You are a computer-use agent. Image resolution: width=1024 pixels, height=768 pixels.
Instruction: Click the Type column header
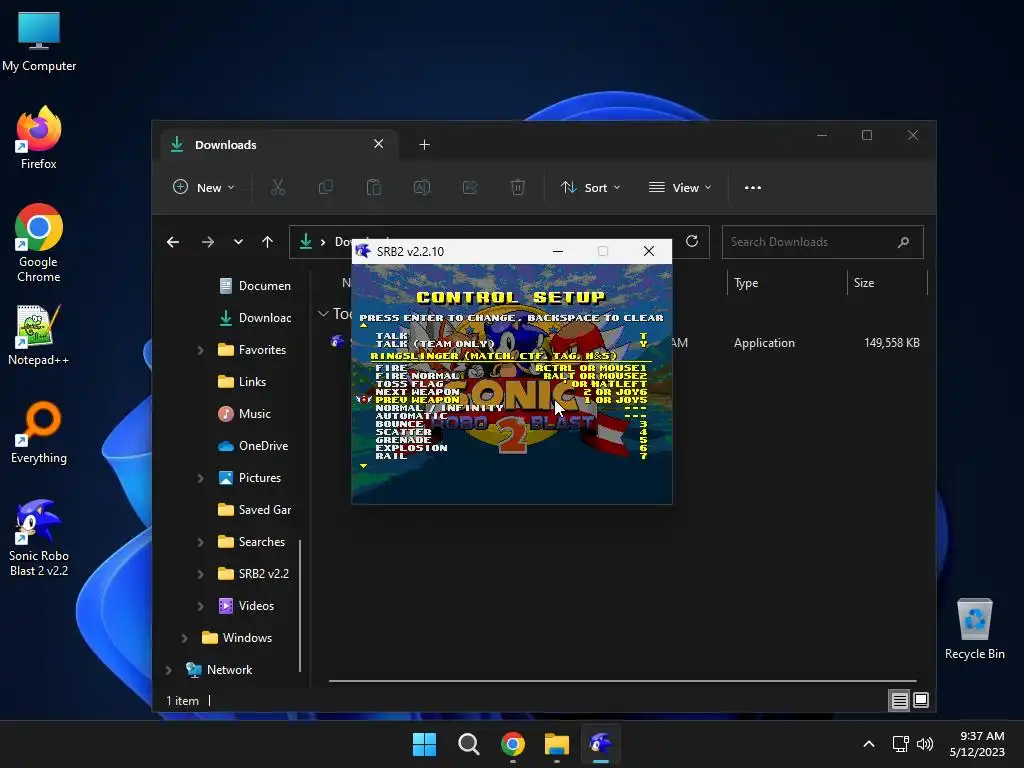pyautogui.click(x=787, y=283)
